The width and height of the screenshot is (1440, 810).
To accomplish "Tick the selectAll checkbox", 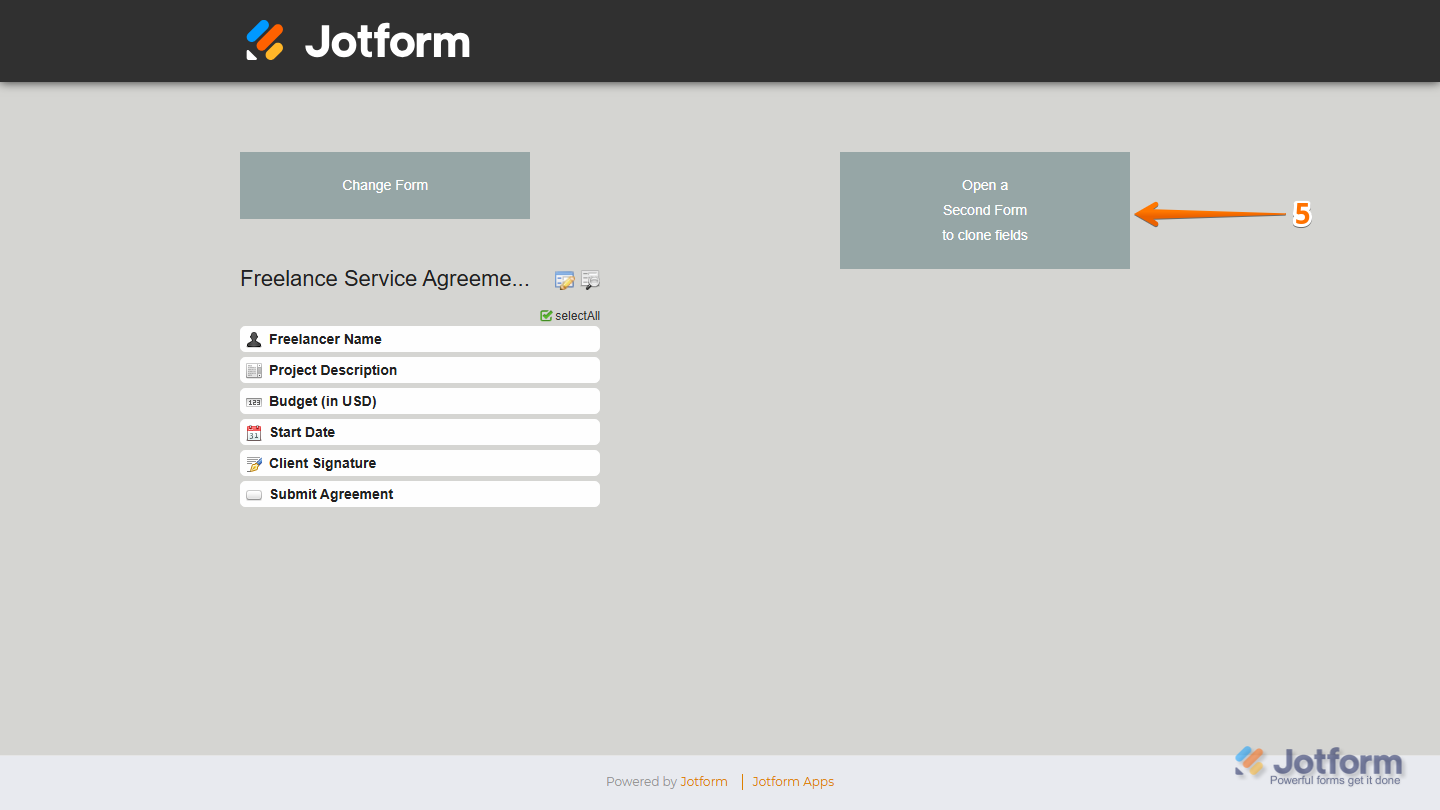I will (x=546, y=316).
